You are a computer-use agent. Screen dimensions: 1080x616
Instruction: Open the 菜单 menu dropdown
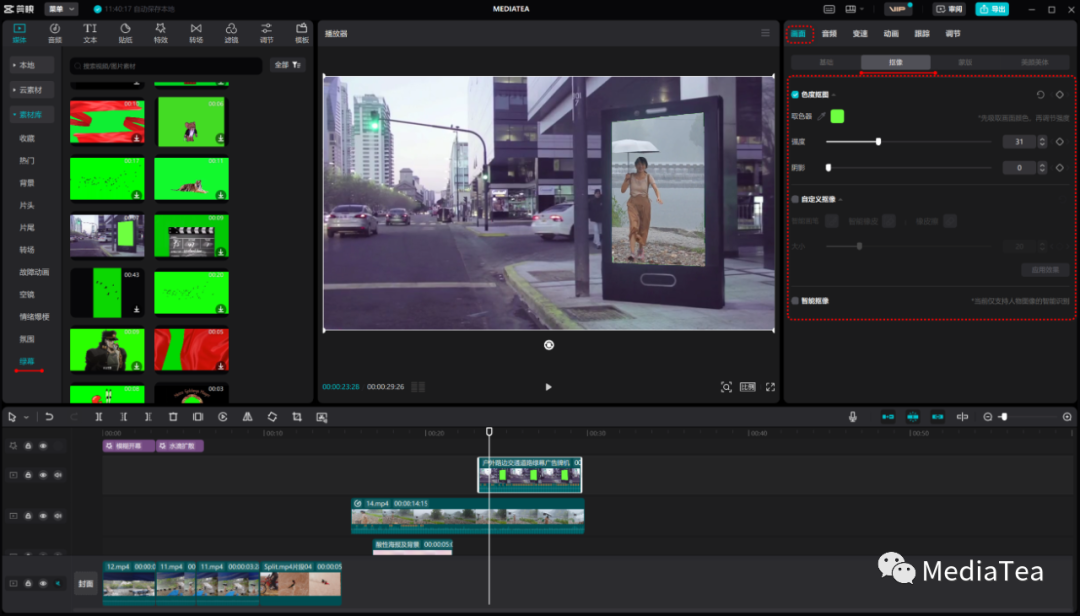60,9
